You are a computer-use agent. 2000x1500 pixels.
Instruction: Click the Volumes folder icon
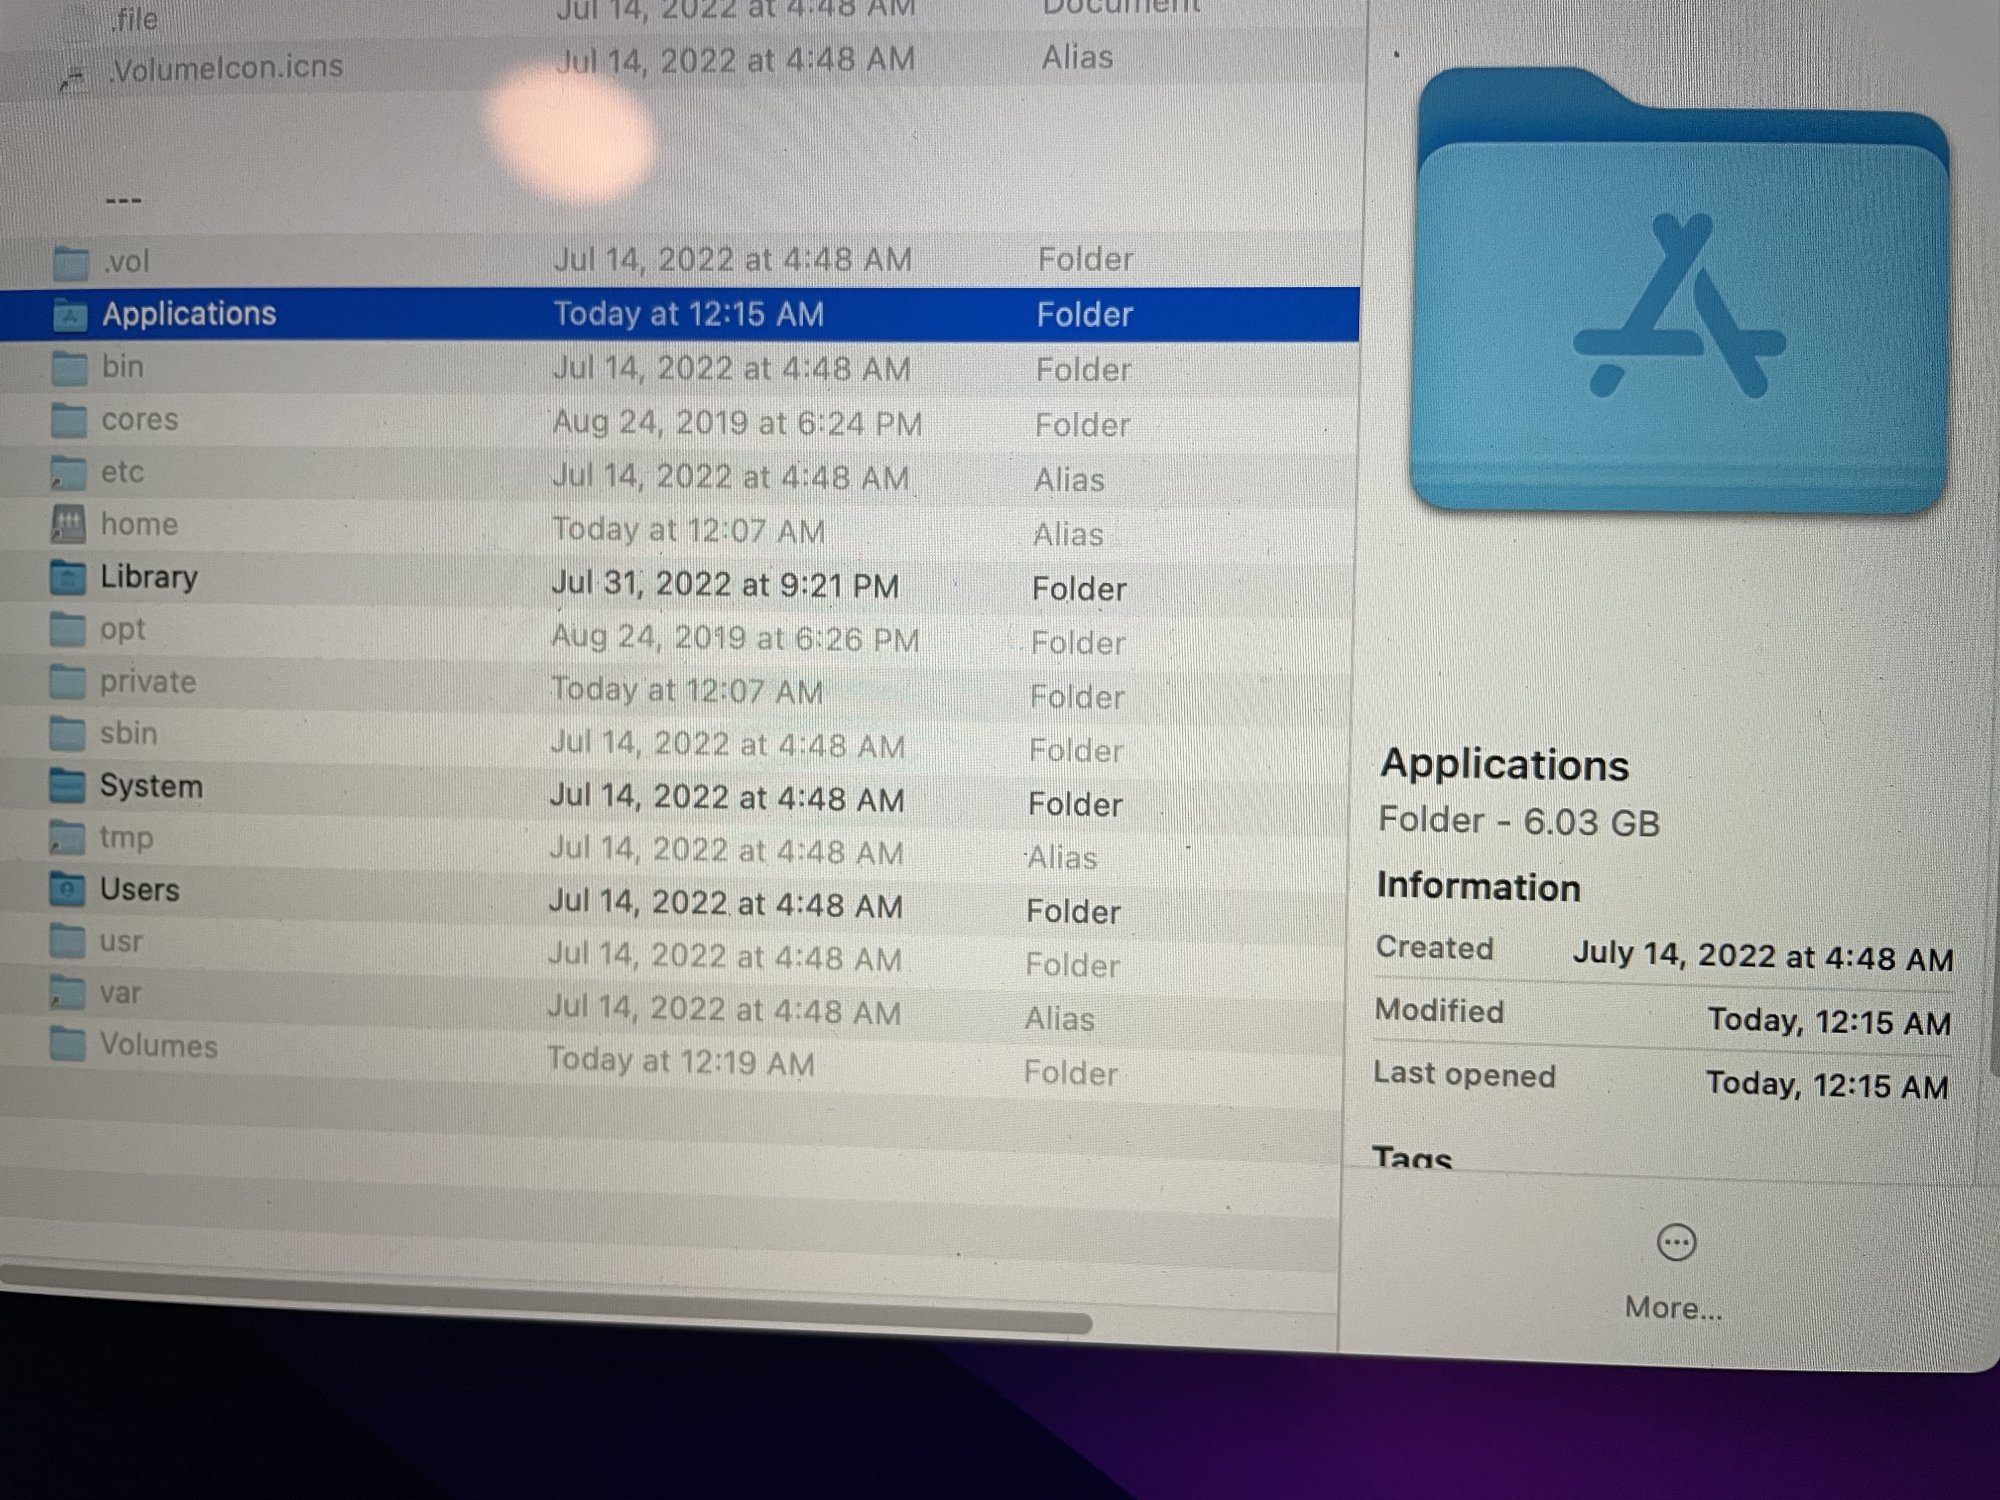(67, 1044)
